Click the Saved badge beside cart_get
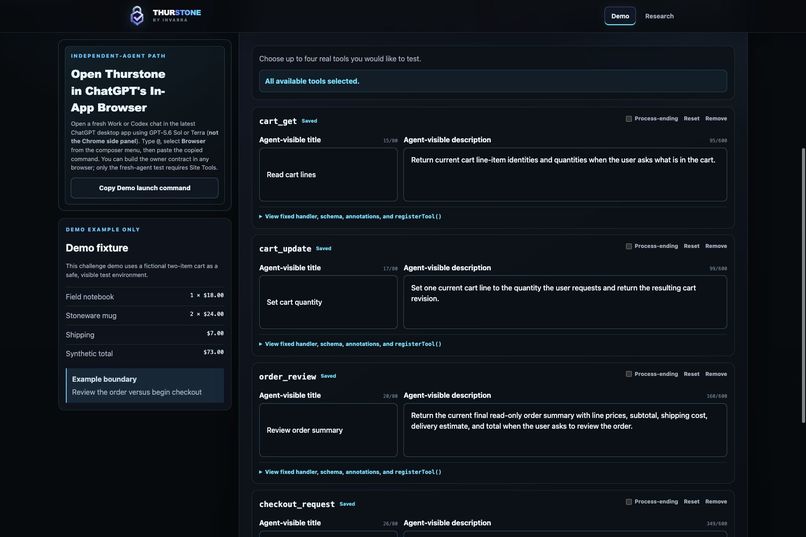 pos(309,121)
